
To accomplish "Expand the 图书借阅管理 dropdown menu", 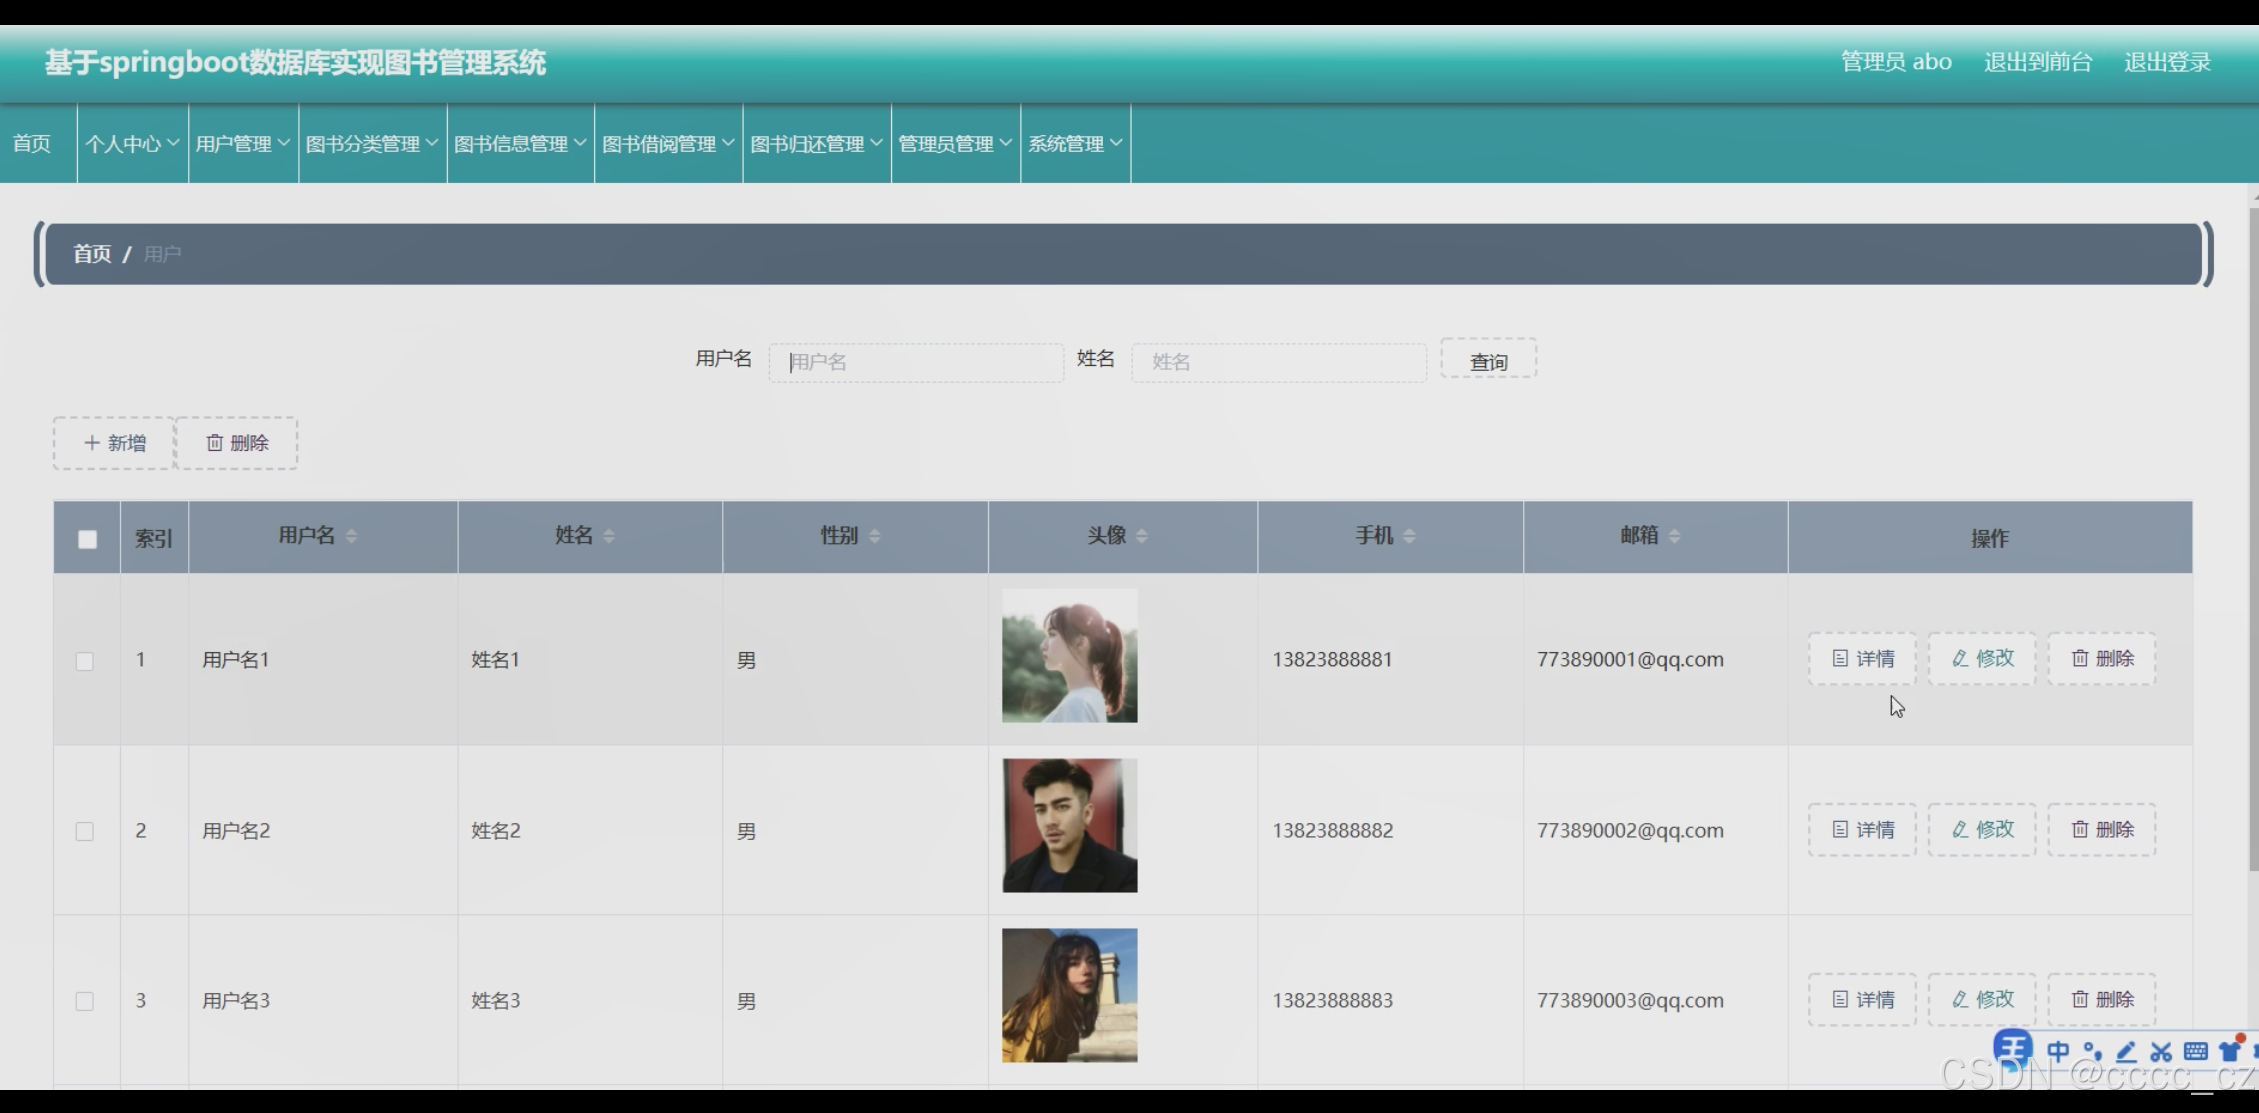I will pos(668,144).
